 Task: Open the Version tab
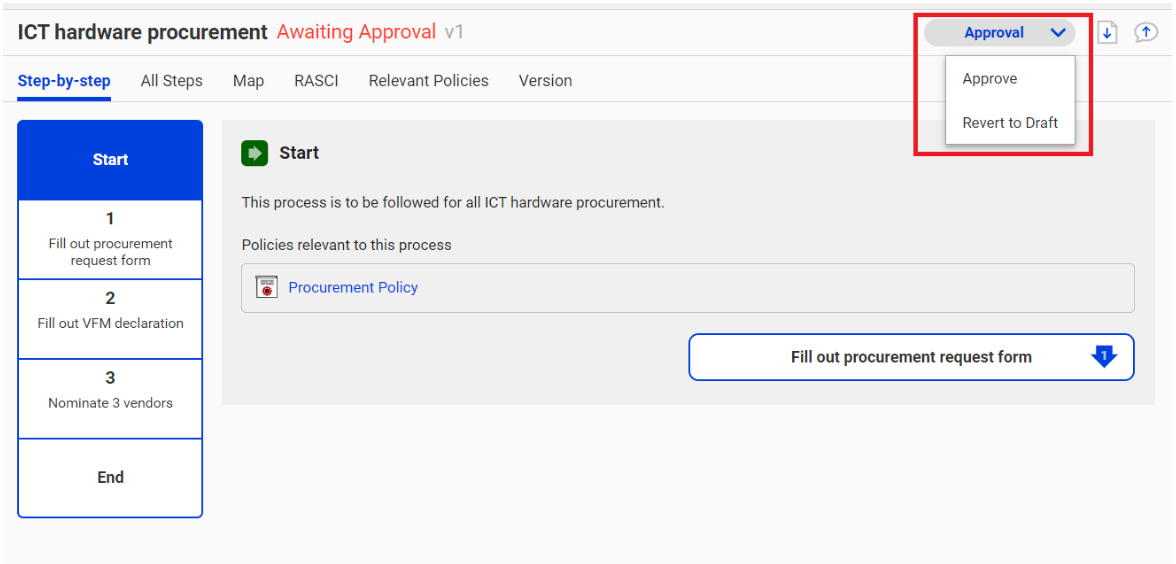point(545,80)
